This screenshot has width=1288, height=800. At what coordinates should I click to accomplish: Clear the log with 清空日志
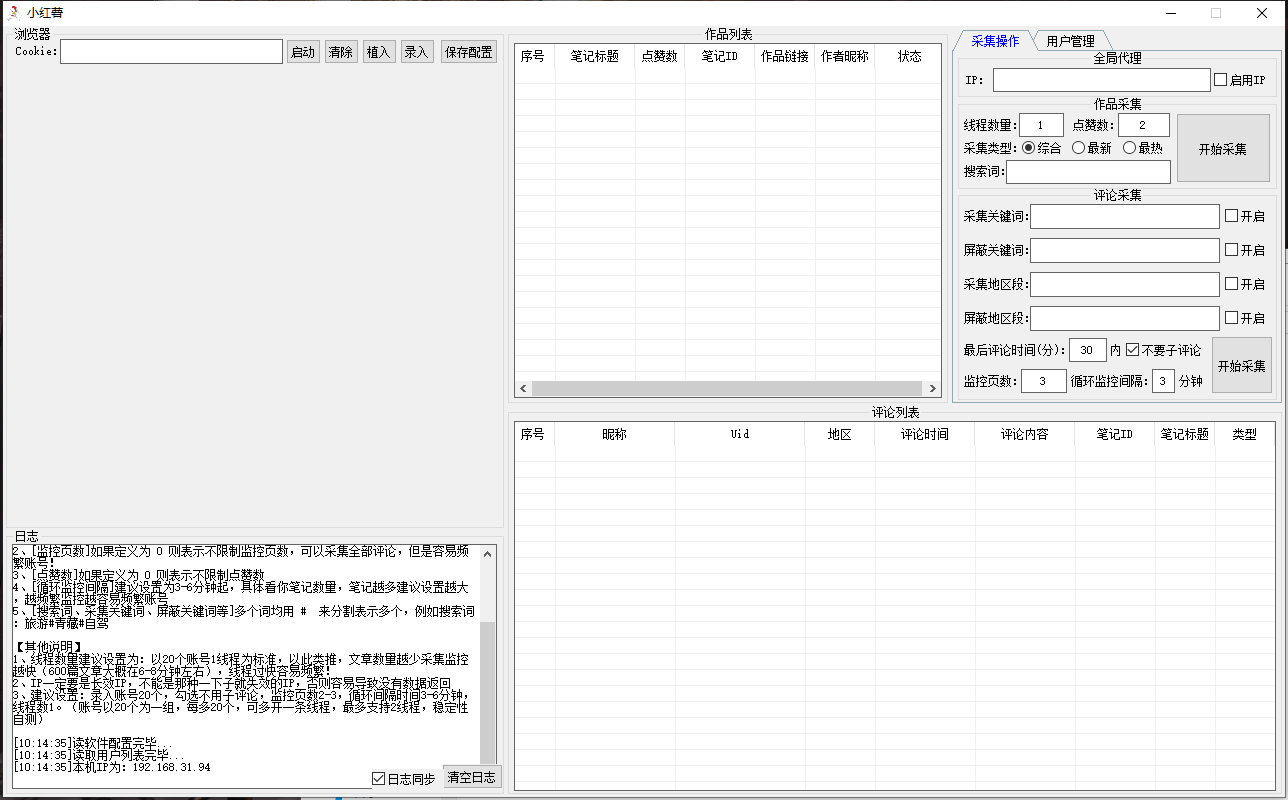pyautogui.click(x=471, y=777)
